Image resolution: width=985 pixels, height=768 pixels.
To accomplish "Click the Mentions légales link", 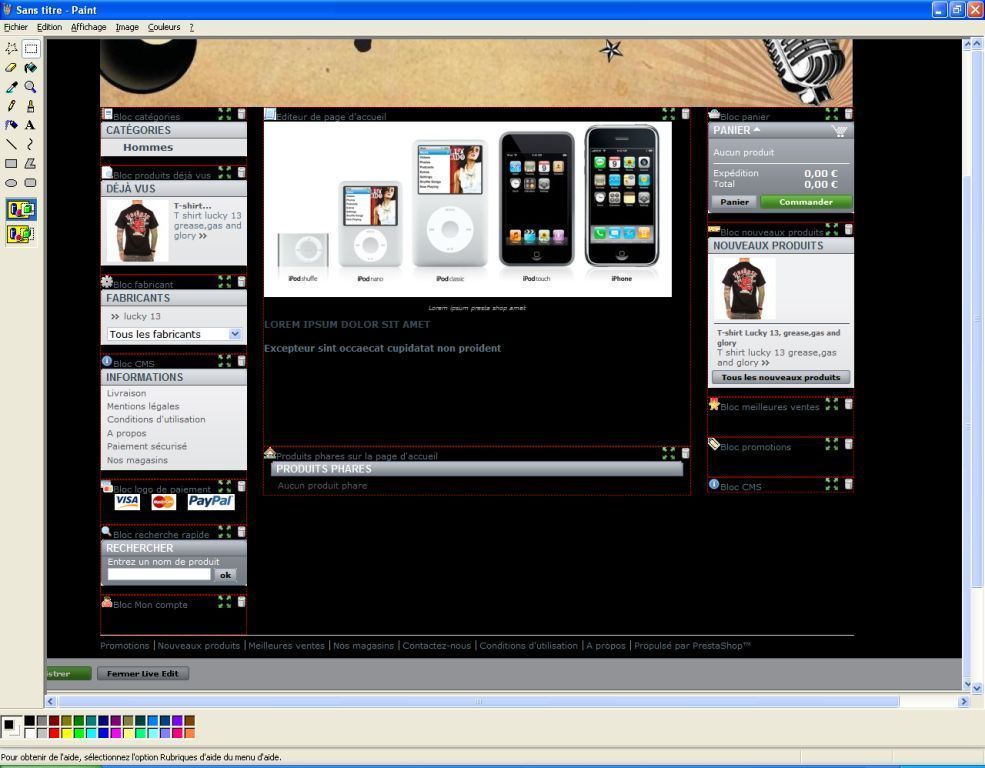I will pyautogui.click(x=143, y=406).
